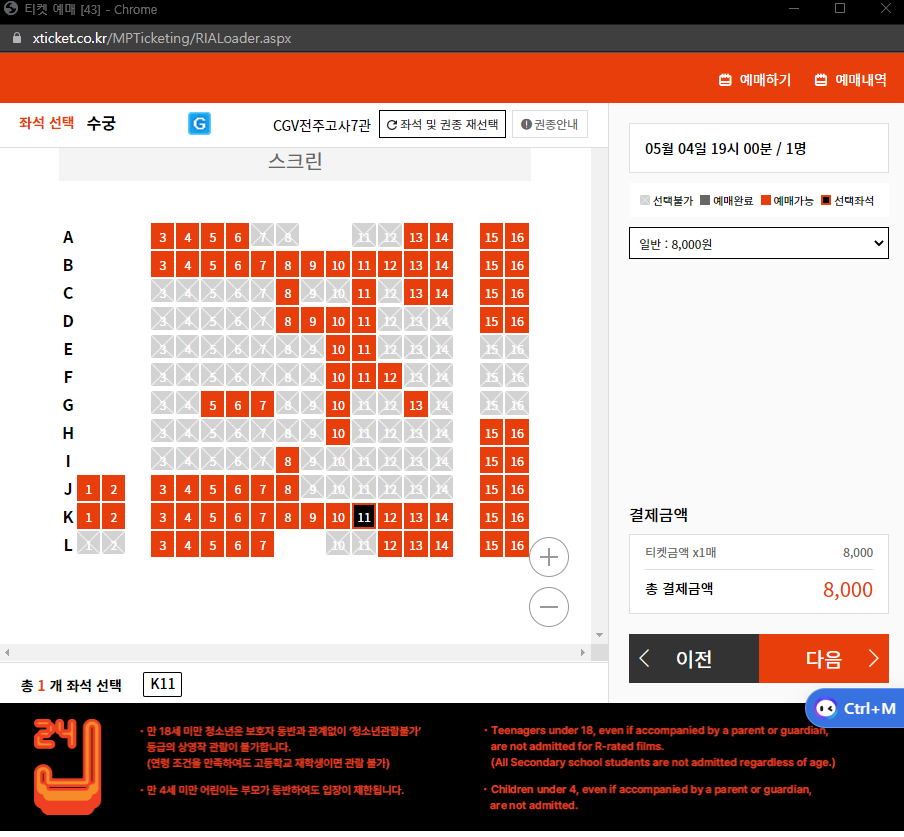This screenshot has height=837, width=904.
Task: Open 권종안내 ticket type info
Action: pos(549,124)
